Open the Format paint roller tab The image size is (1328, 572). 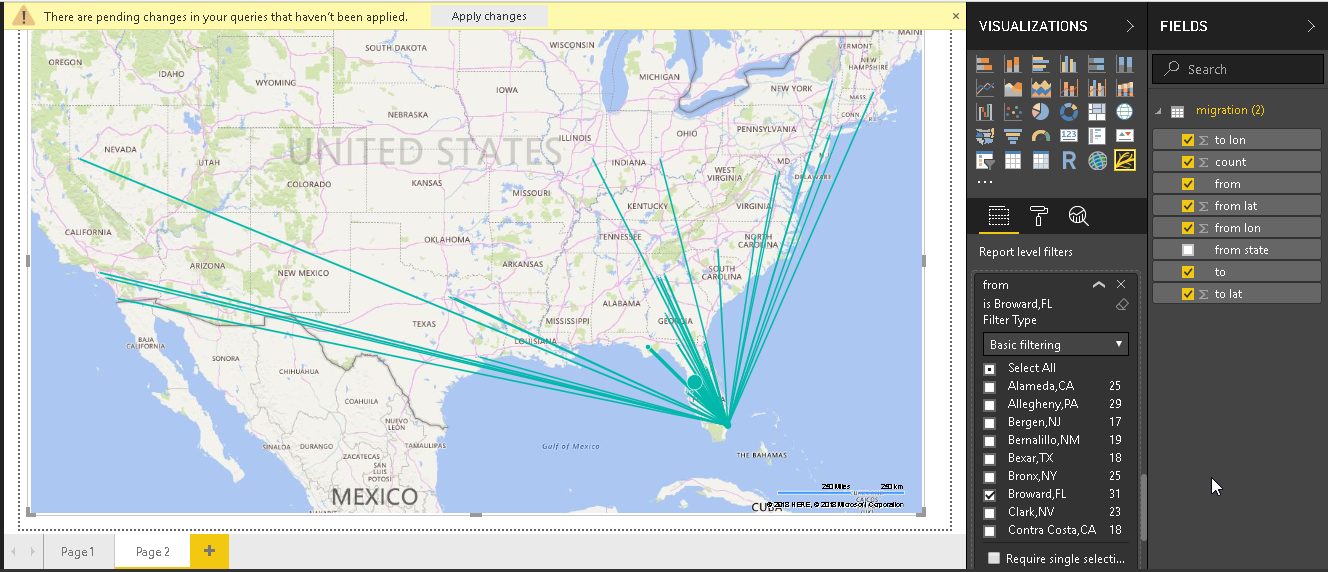pyautogui.click(x=1039, y=215)
